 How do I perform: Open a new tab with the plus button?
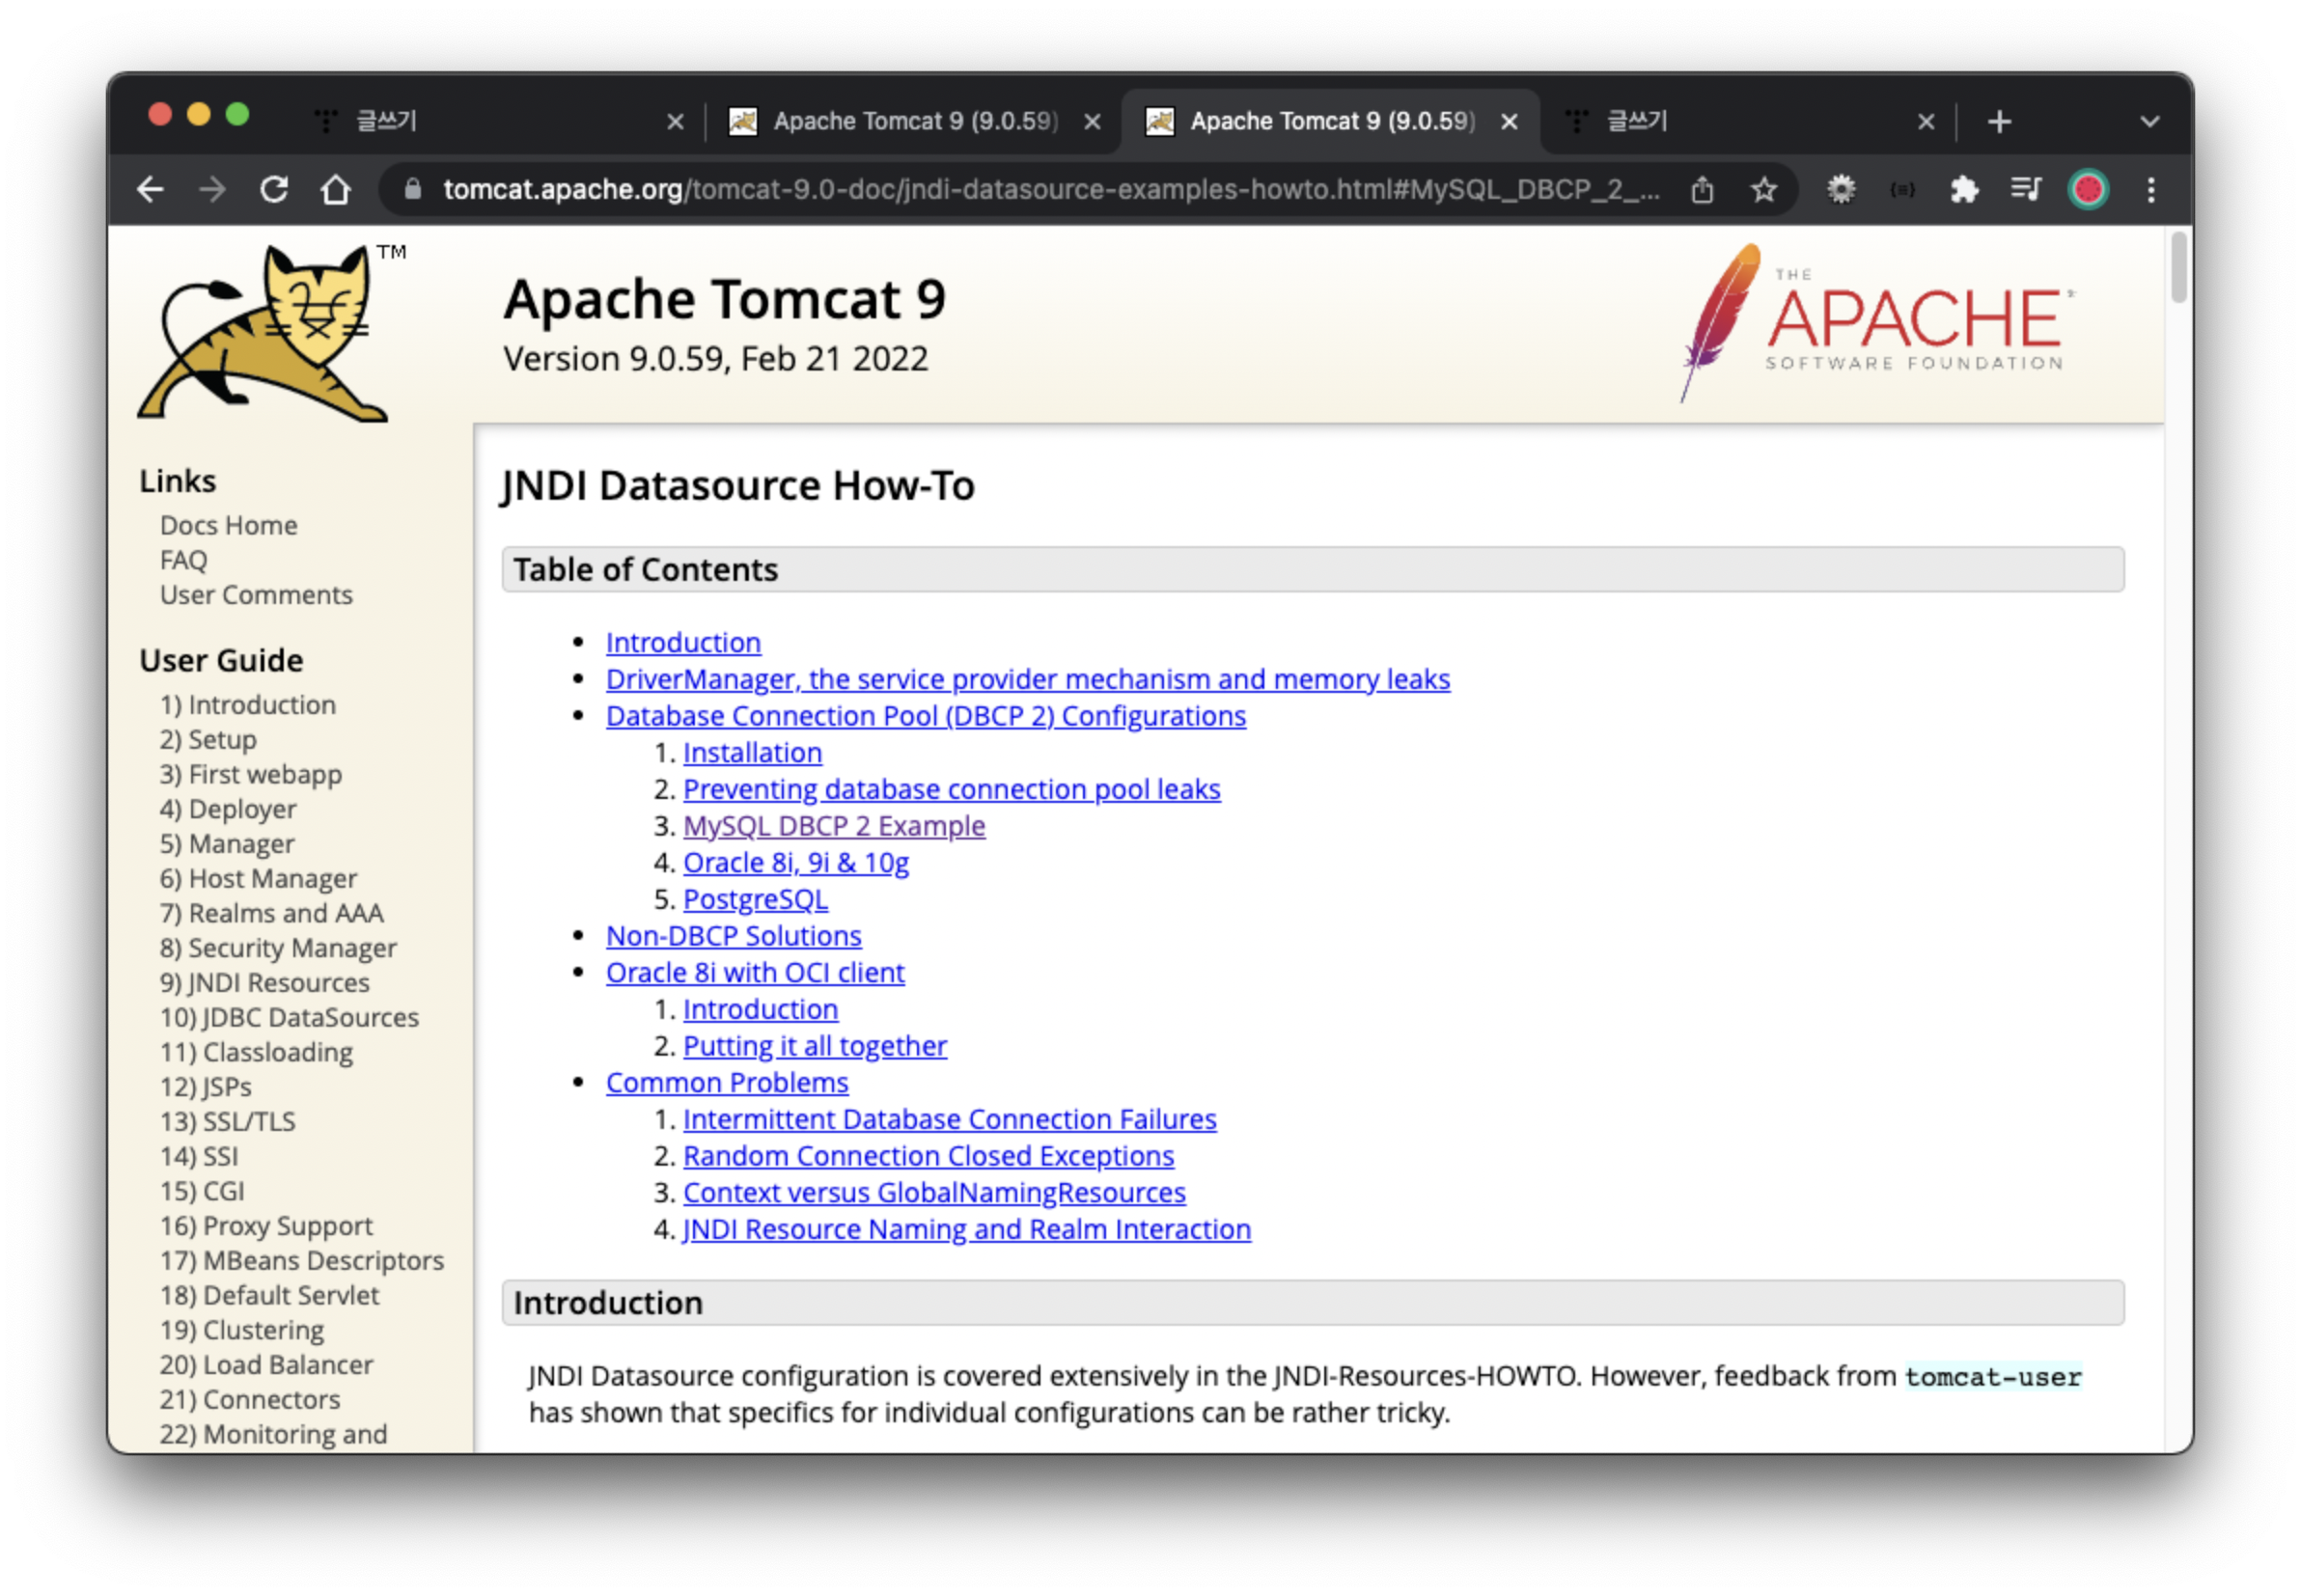1999,122
